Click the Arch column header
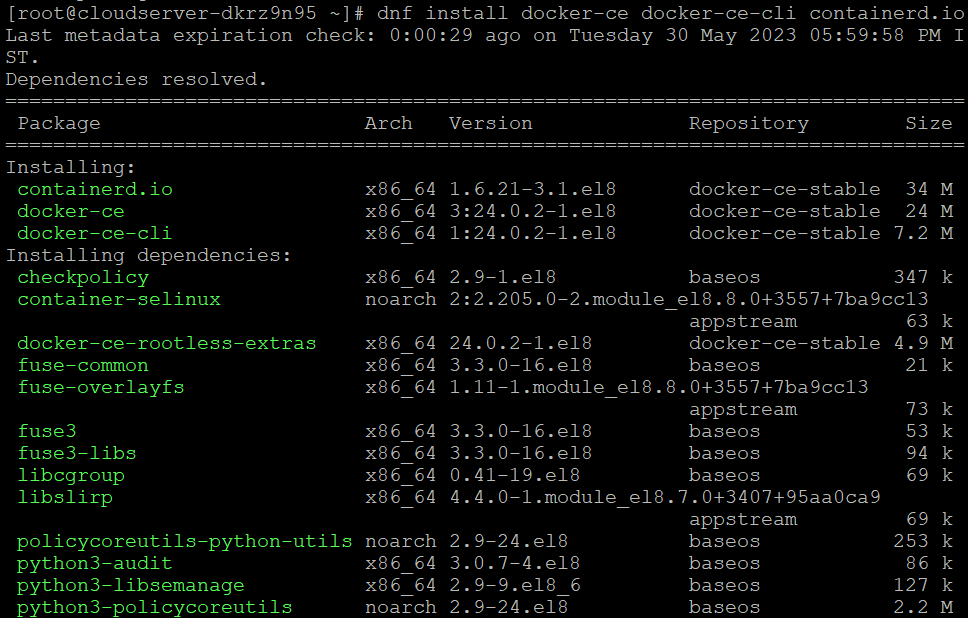The width and height of the screenshot is (968, 618). pyautogui.click(x=388, y=123)
